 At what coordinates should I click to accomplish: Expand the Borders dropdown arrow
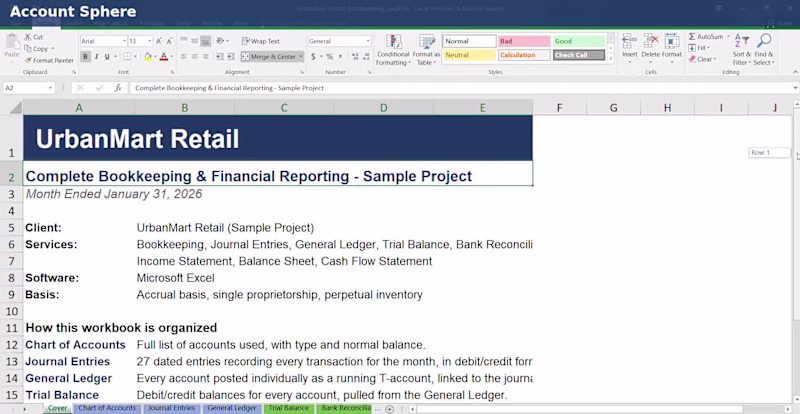click(136, 57)
